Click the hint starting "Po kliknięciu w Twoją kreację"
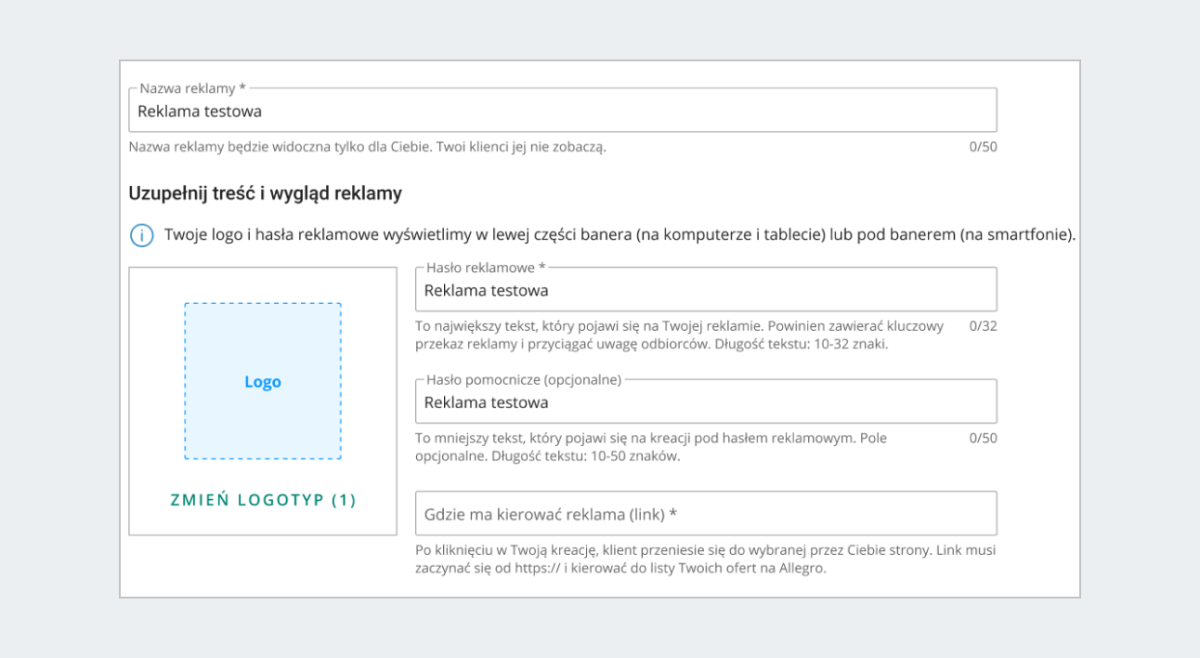Viewport: 1200px width, 658px height. [x=705, y=559]
